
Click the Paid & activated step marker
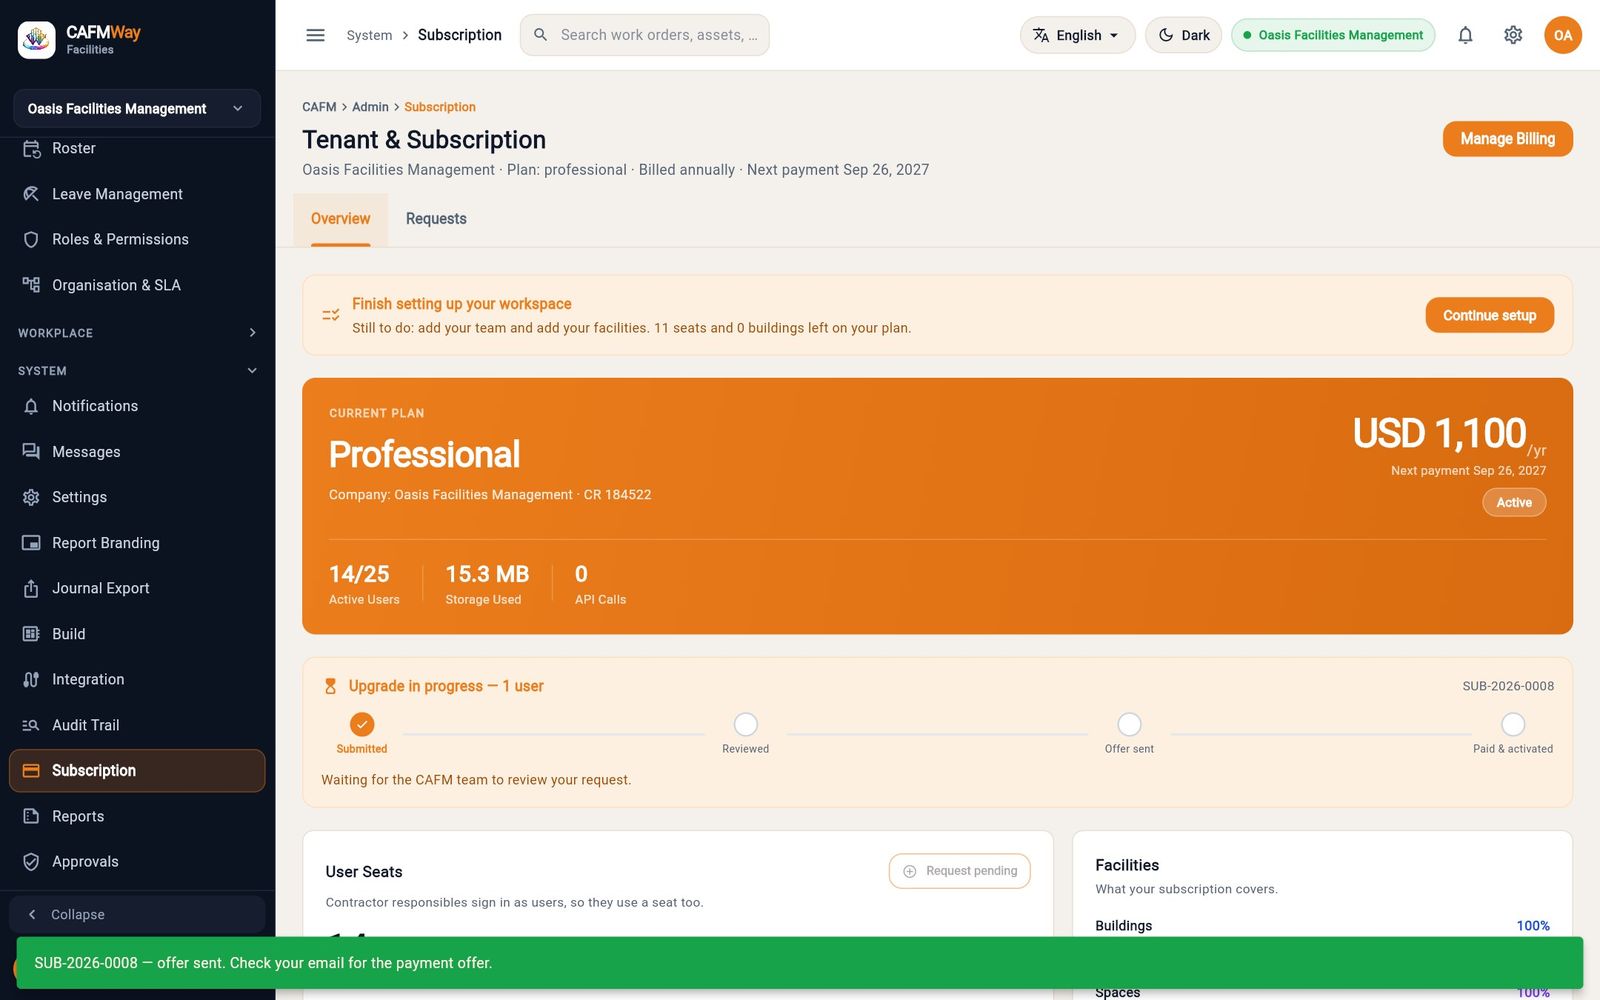coord(1513,724)
